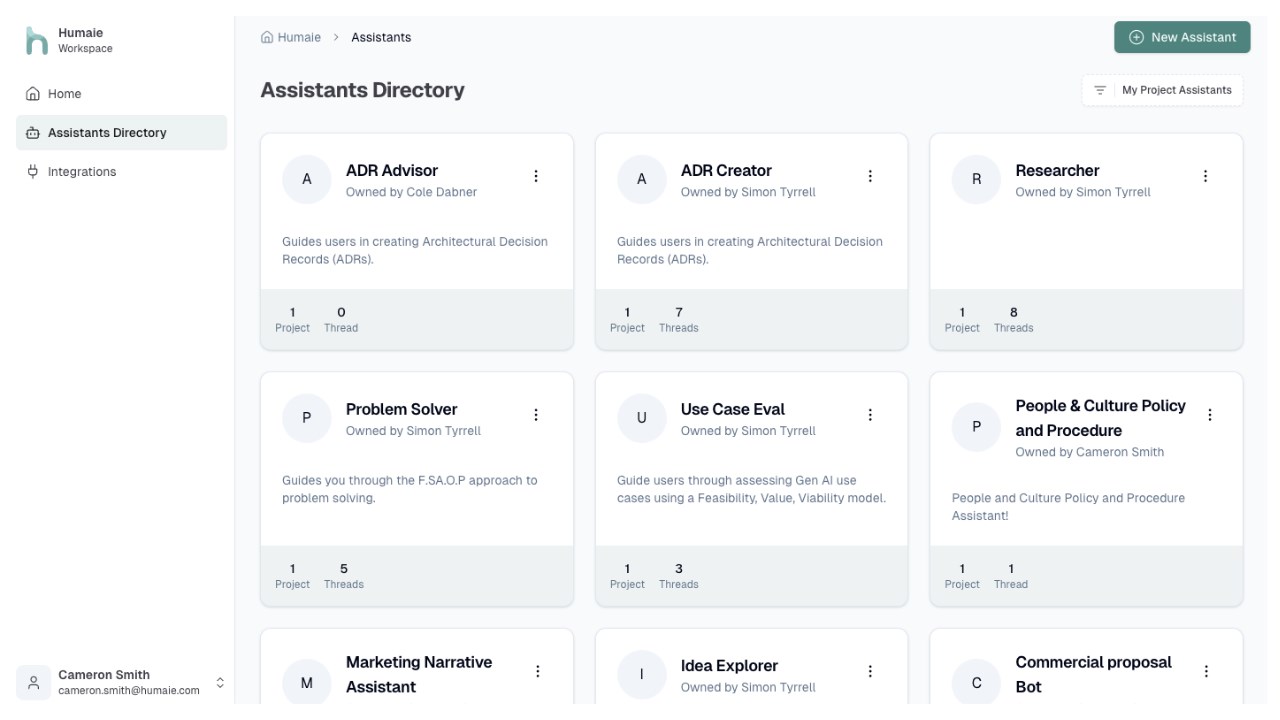Open the ADR Creator three-dot options

pyautogui.click(x=870, y=176)
